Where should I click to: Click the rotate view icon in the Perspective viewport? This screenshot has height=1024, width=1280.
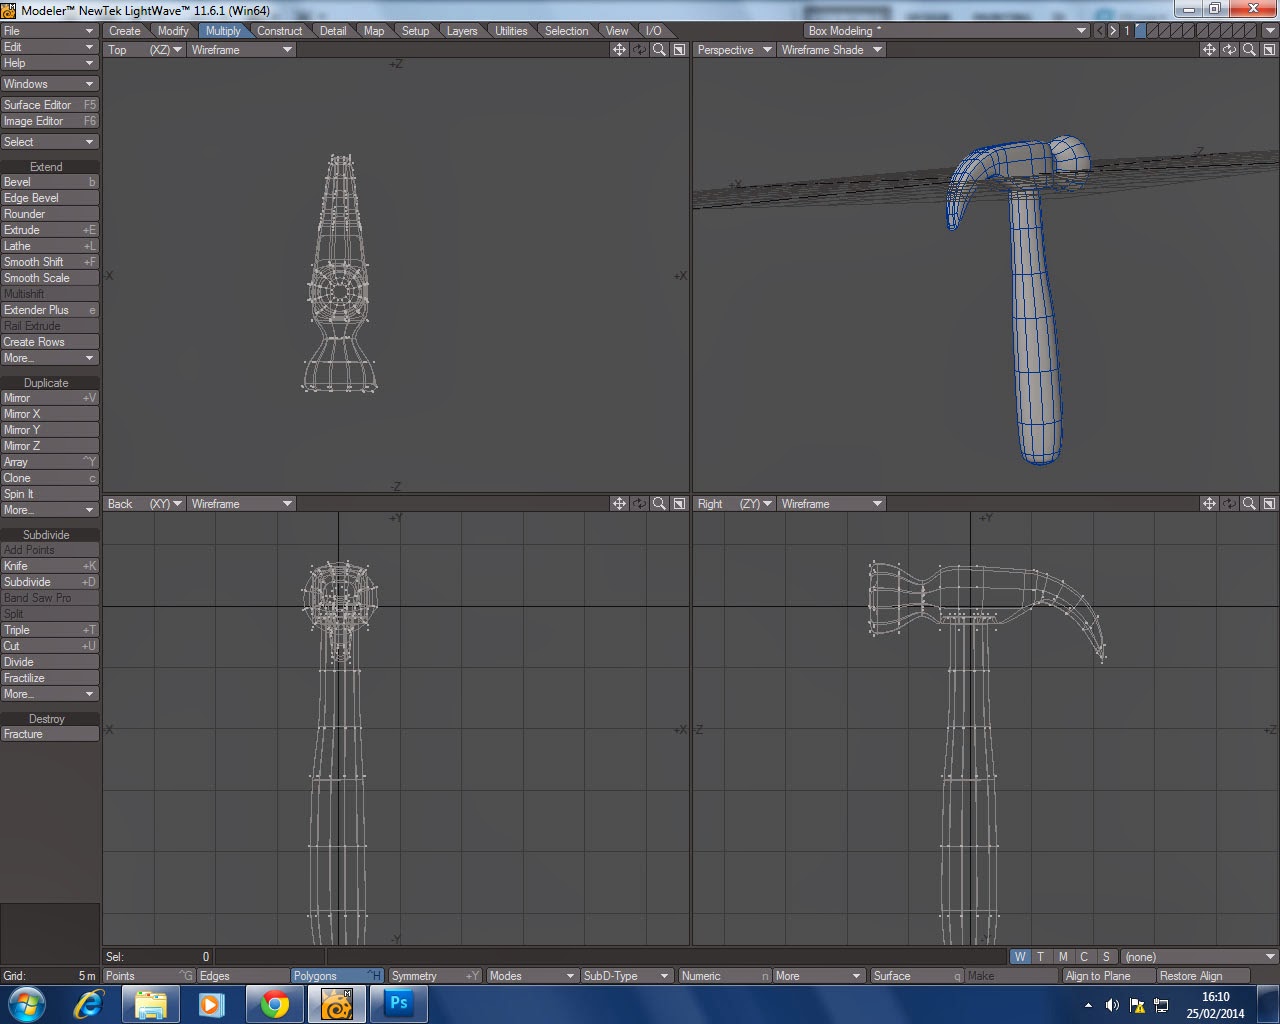[1229, 49]
